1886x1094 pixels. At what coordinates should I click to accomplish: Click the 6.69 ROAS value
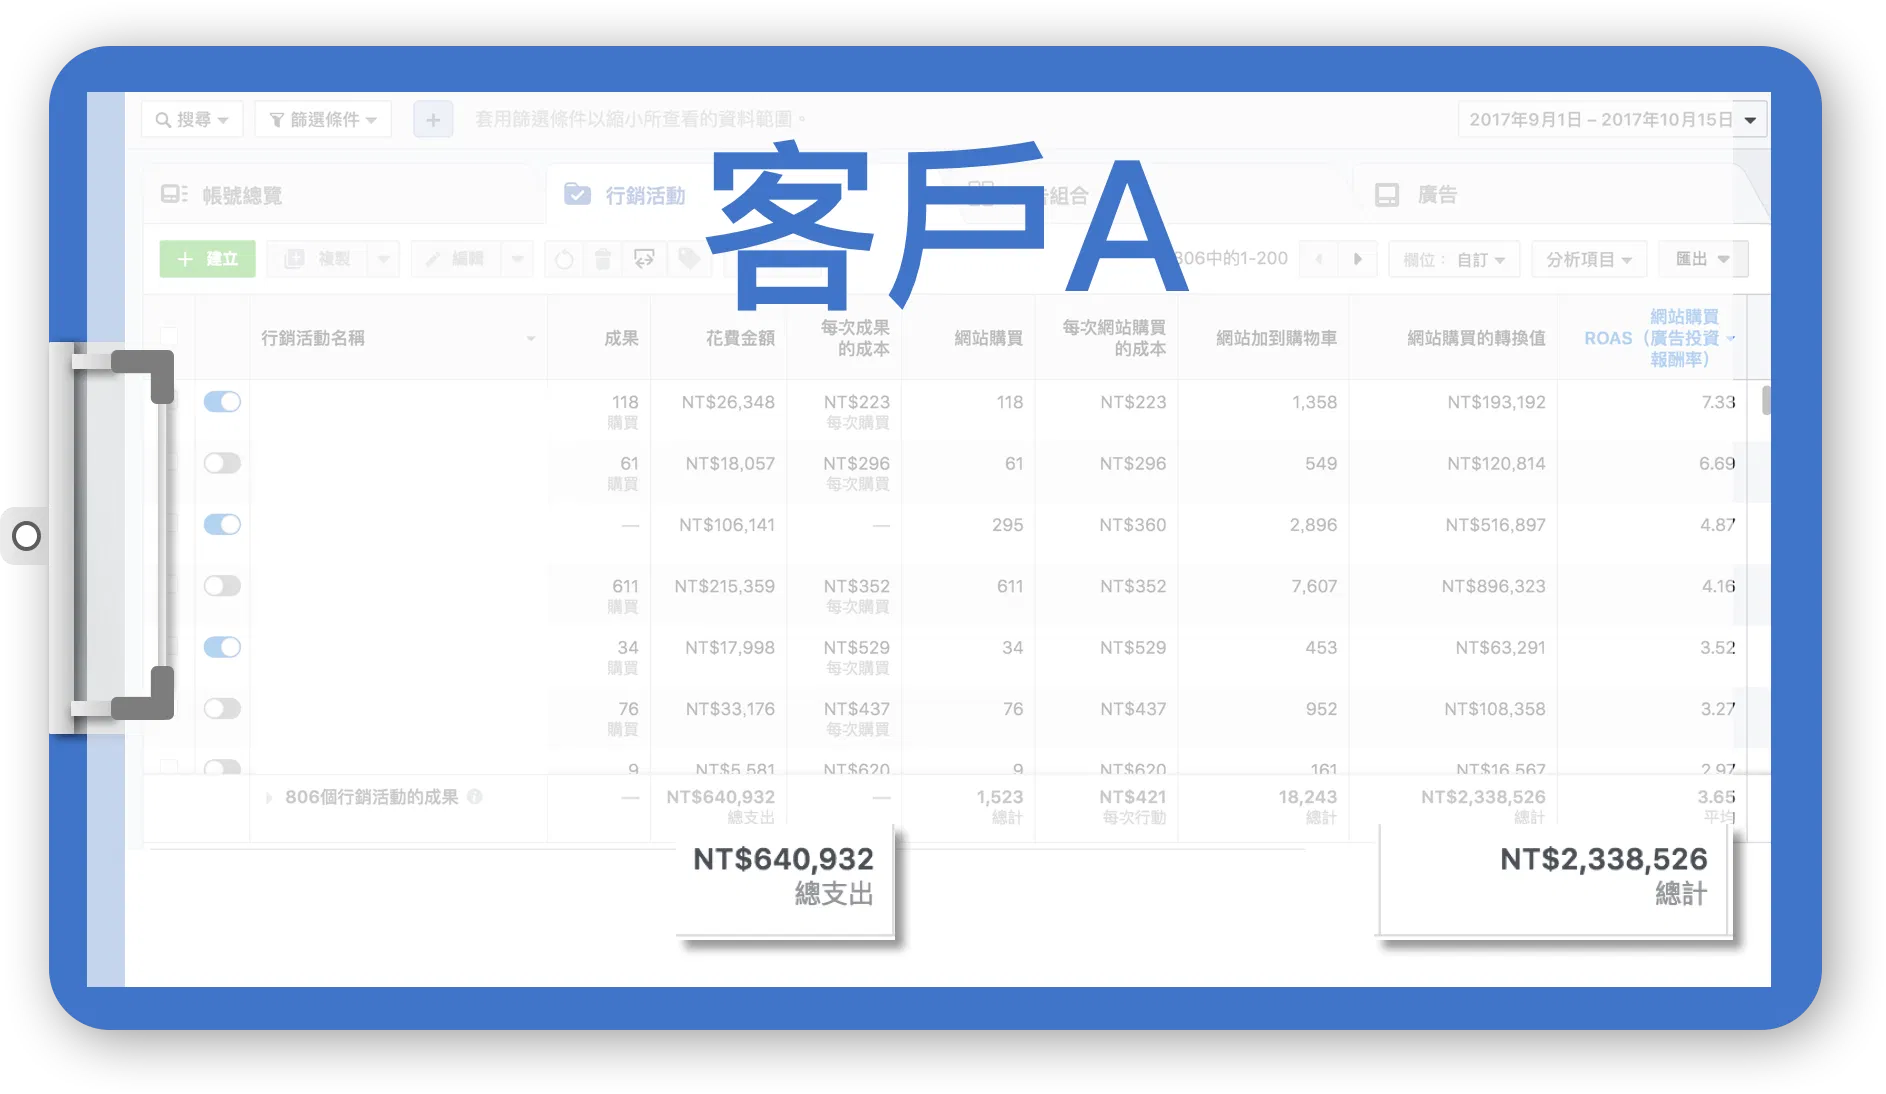tap(1717, 463)
